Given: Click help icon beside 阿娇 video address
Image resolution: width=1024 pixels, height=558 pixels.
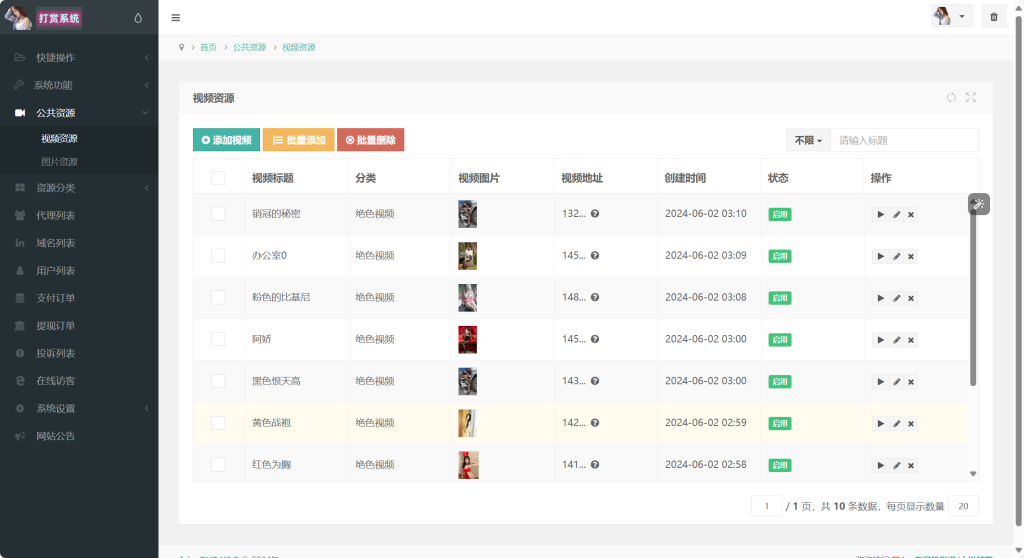Looking at the screenshot, I should coord(595,339).
